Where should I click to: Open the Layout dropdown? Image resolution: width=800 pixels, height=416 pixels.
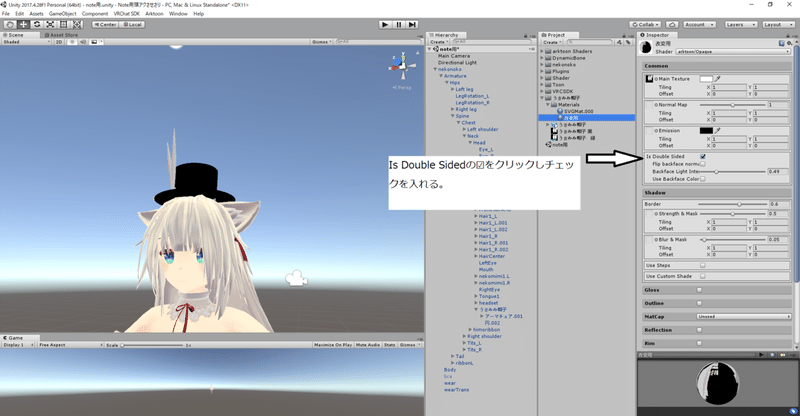[777, 25]
